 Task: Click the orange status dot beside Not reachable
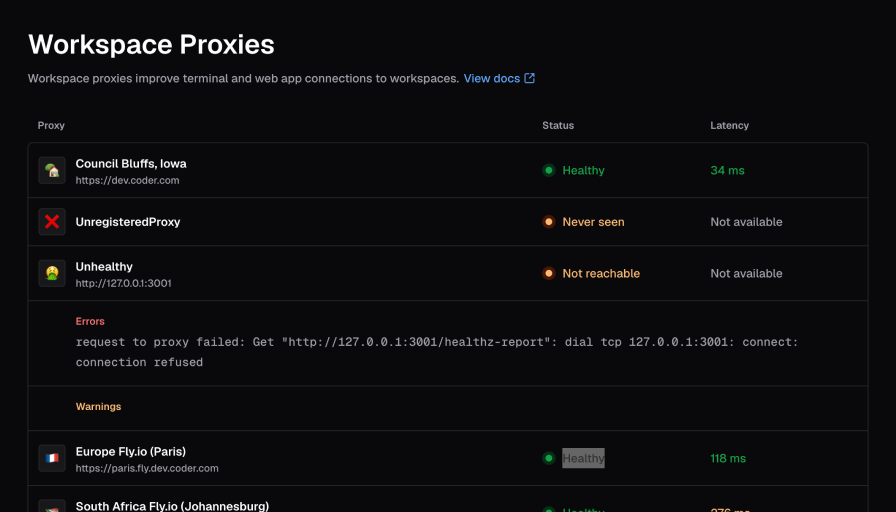549,273
